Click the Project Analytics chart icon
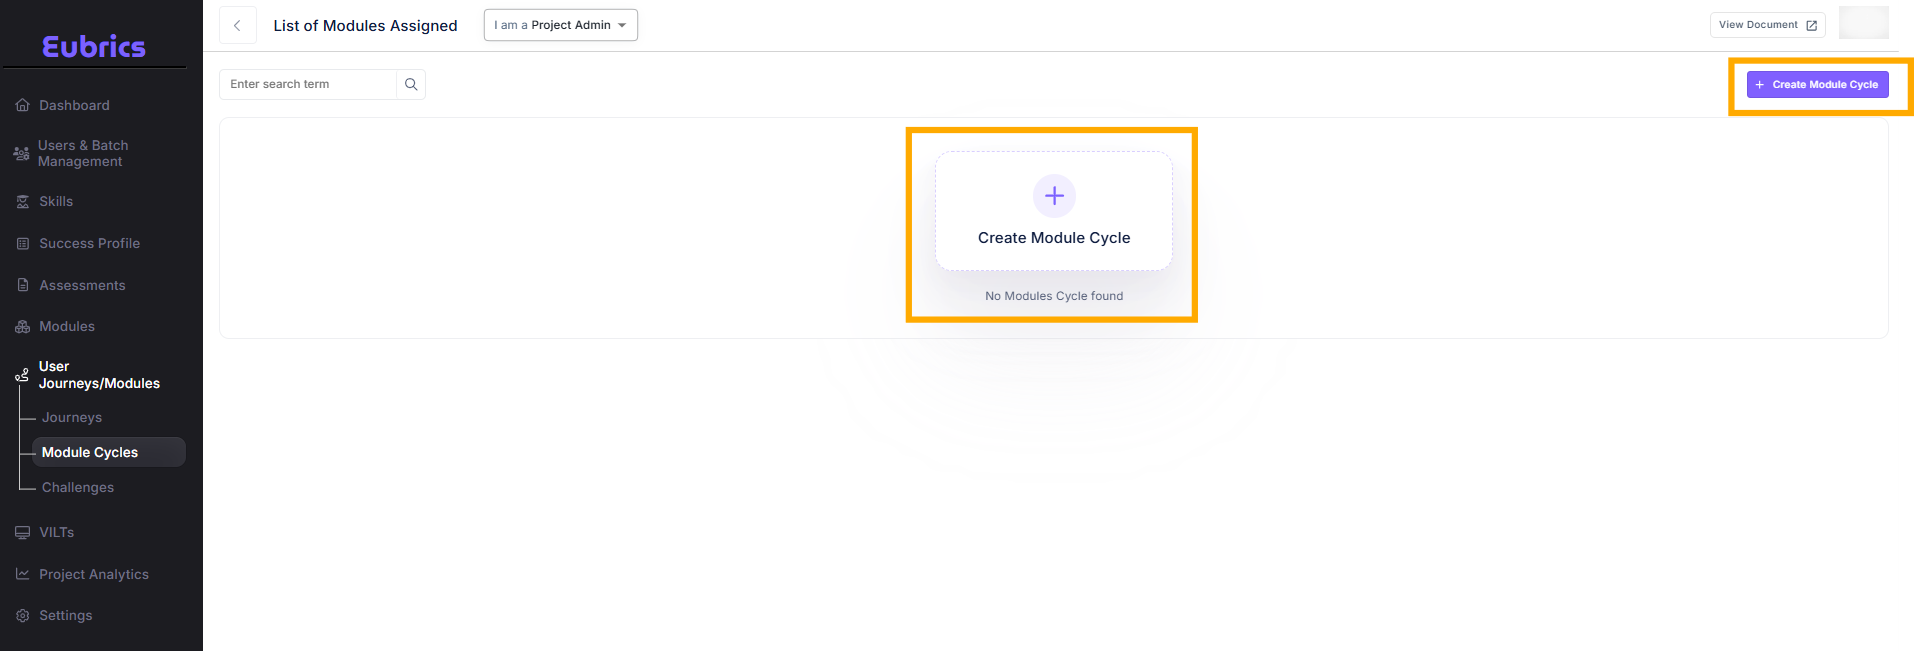The width and height of the screenshot is (1915, 651). pos(22,574)
